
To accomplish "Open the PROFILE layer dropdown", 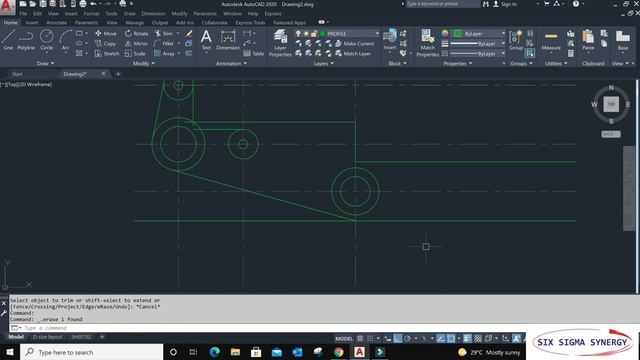I will (377, 33).
